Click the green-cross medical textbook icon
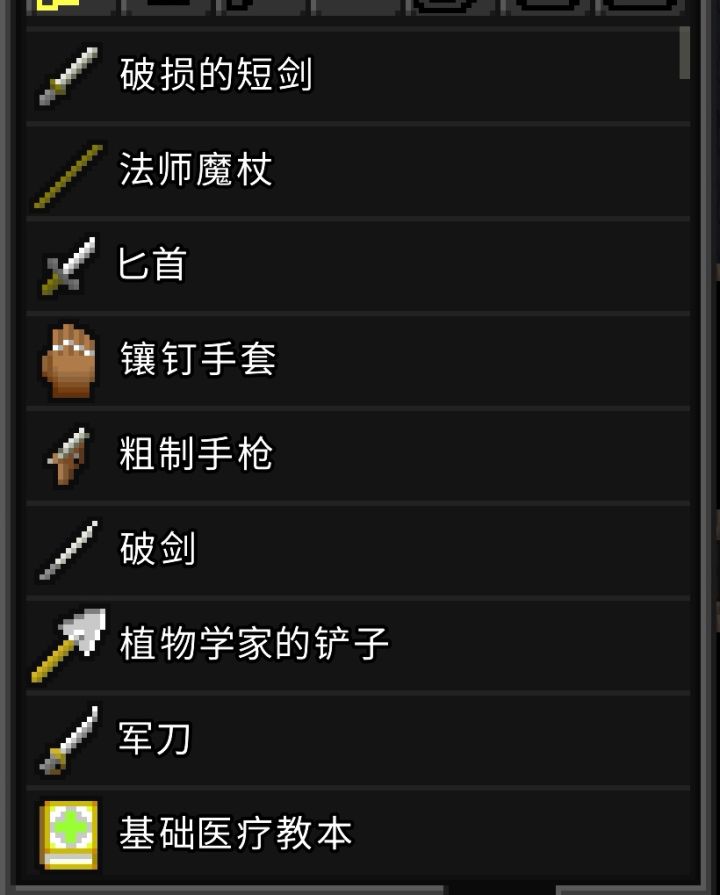The width and height of the screenshot is (720, 895). click(x=69, y=835)
